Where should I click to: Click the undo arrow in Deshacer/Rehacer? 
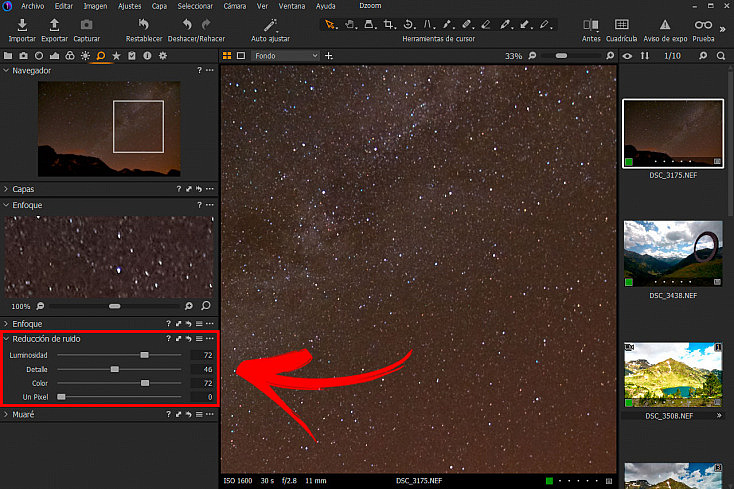click(187, 24)
